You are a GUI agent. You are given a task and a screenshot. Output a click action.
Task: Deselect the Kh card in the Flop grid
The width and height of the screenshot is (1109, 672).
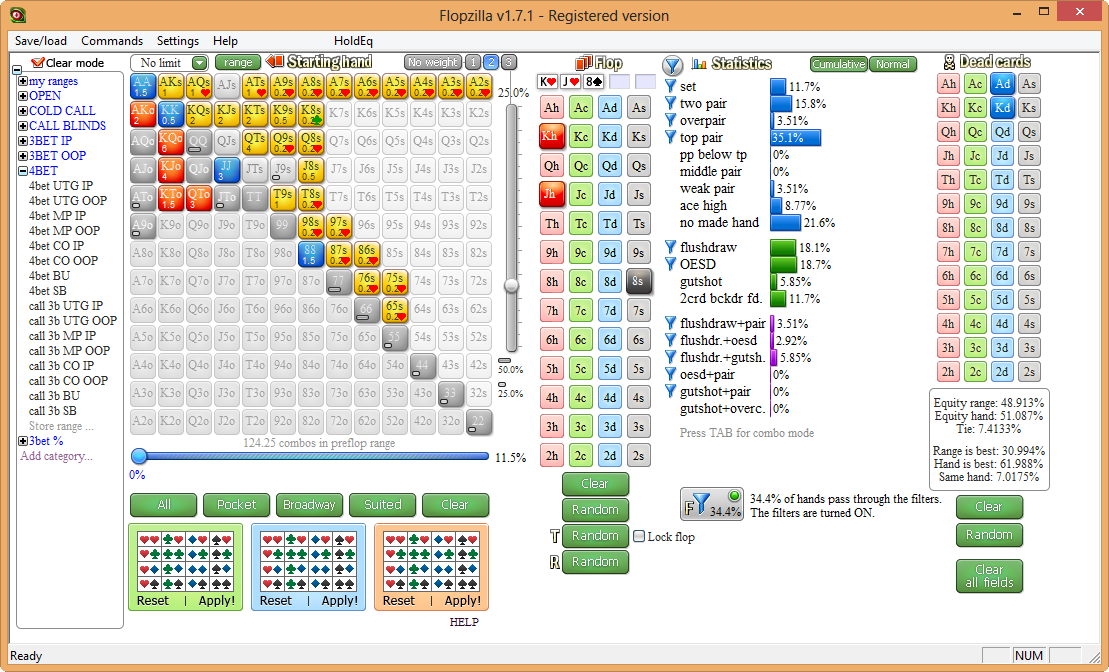point(552,137)
